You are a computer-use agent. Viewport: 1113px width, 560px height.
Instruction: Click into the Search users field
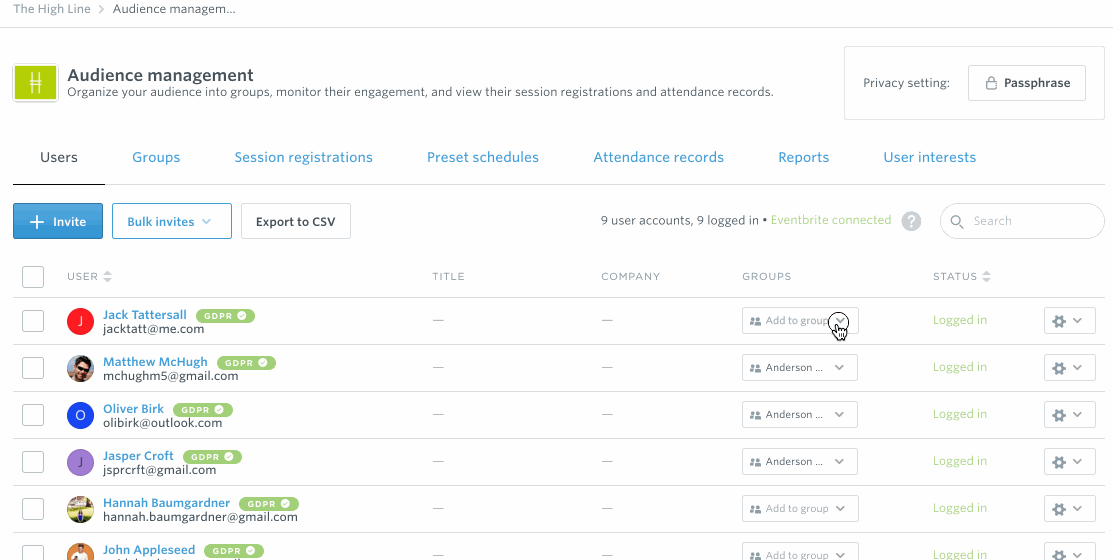(x=1022, y=221)
